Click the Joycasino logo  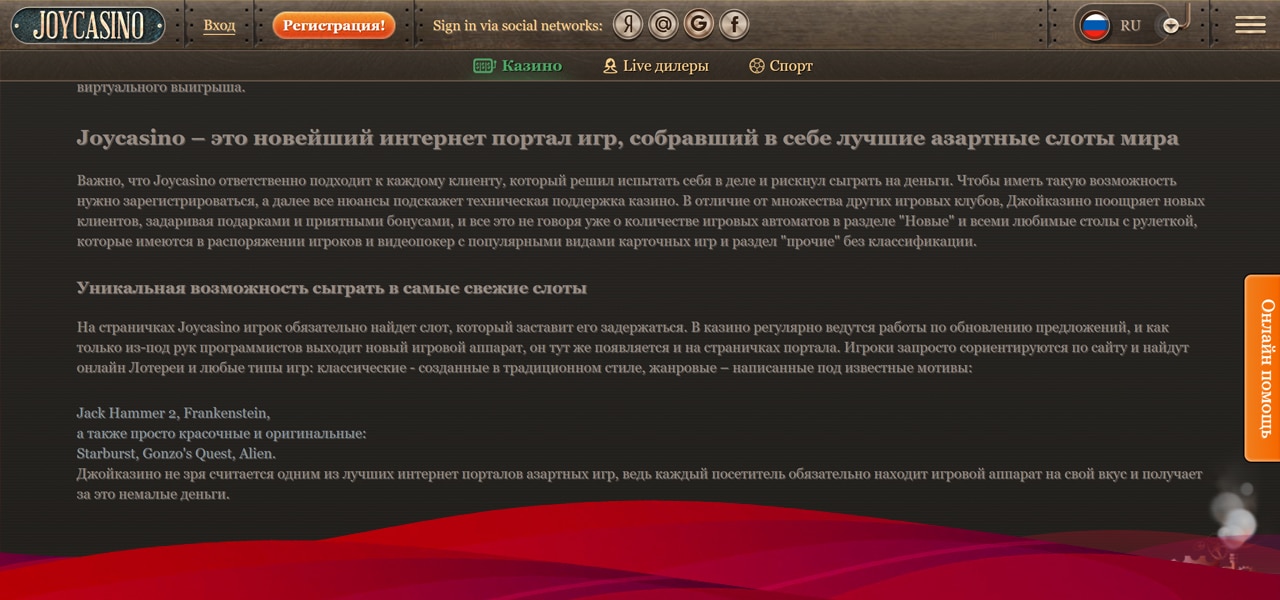87,24
